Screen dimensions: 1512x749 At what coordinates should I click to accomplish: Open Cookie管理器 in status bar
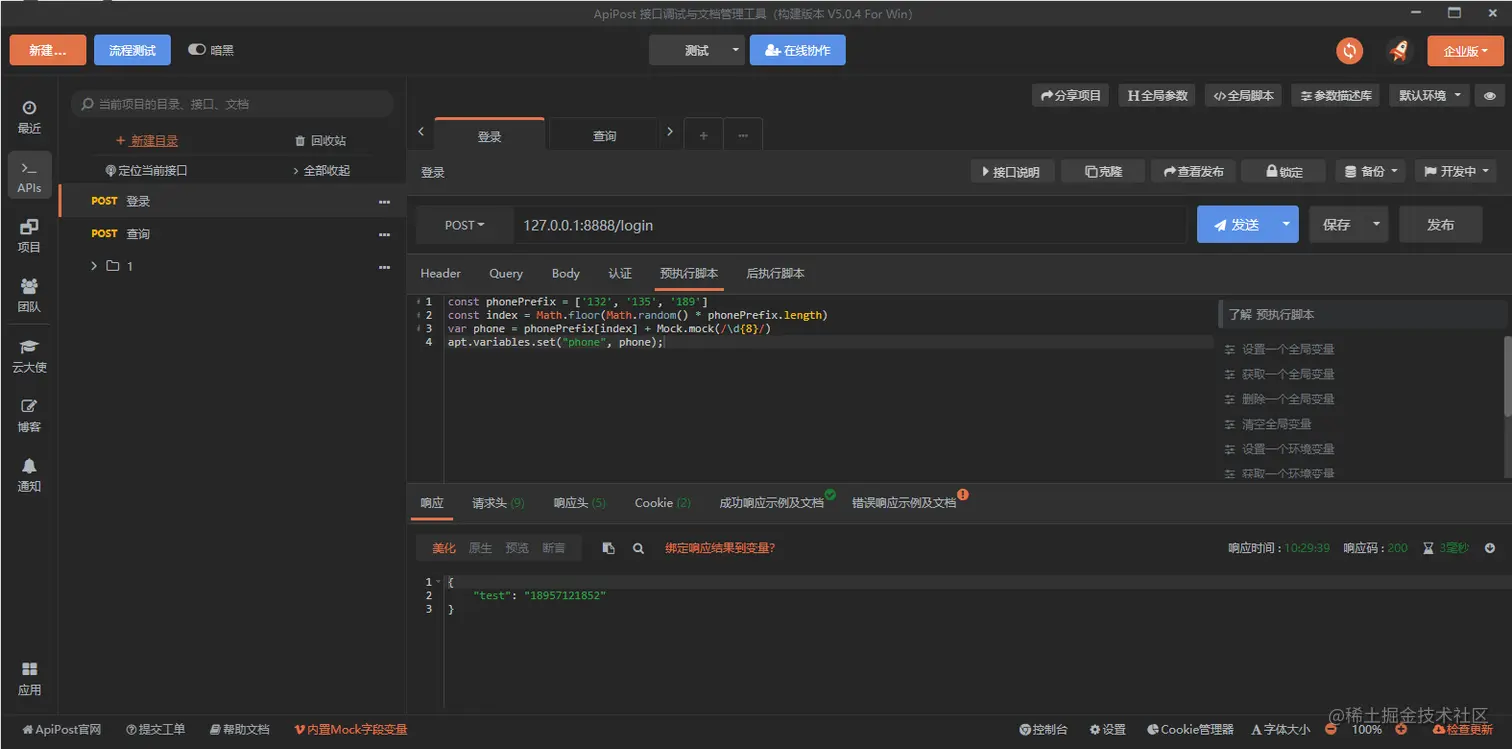1190,730
